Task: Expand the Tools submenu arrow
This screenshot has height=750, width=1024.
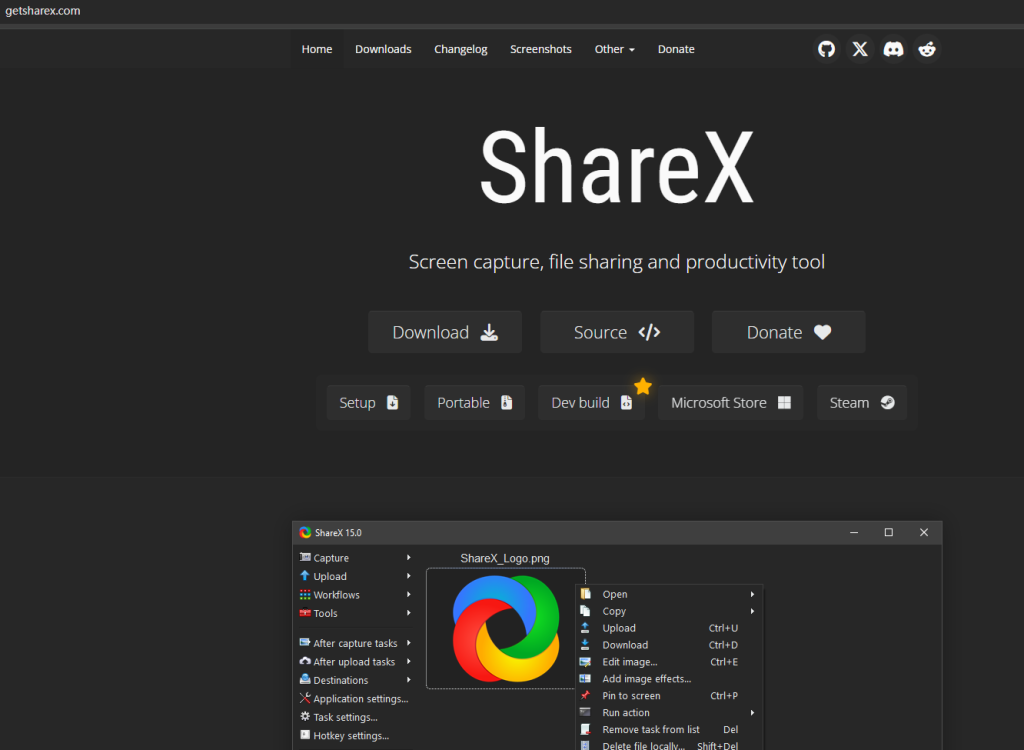Action: (409, 613)
